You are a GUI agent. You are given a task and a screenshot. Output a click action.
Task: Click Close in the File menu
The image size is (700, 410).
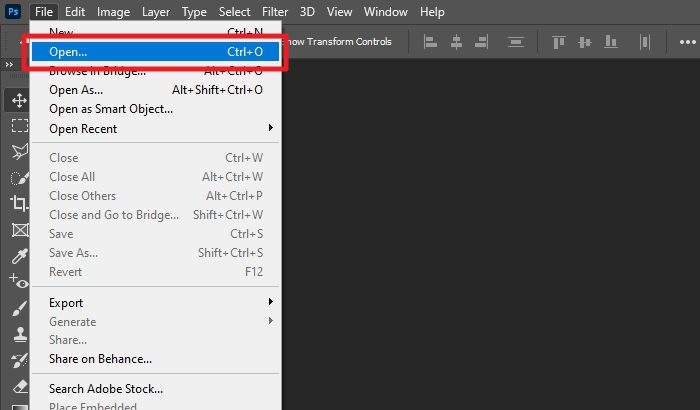pyautogui.click(x=155, y=158)
